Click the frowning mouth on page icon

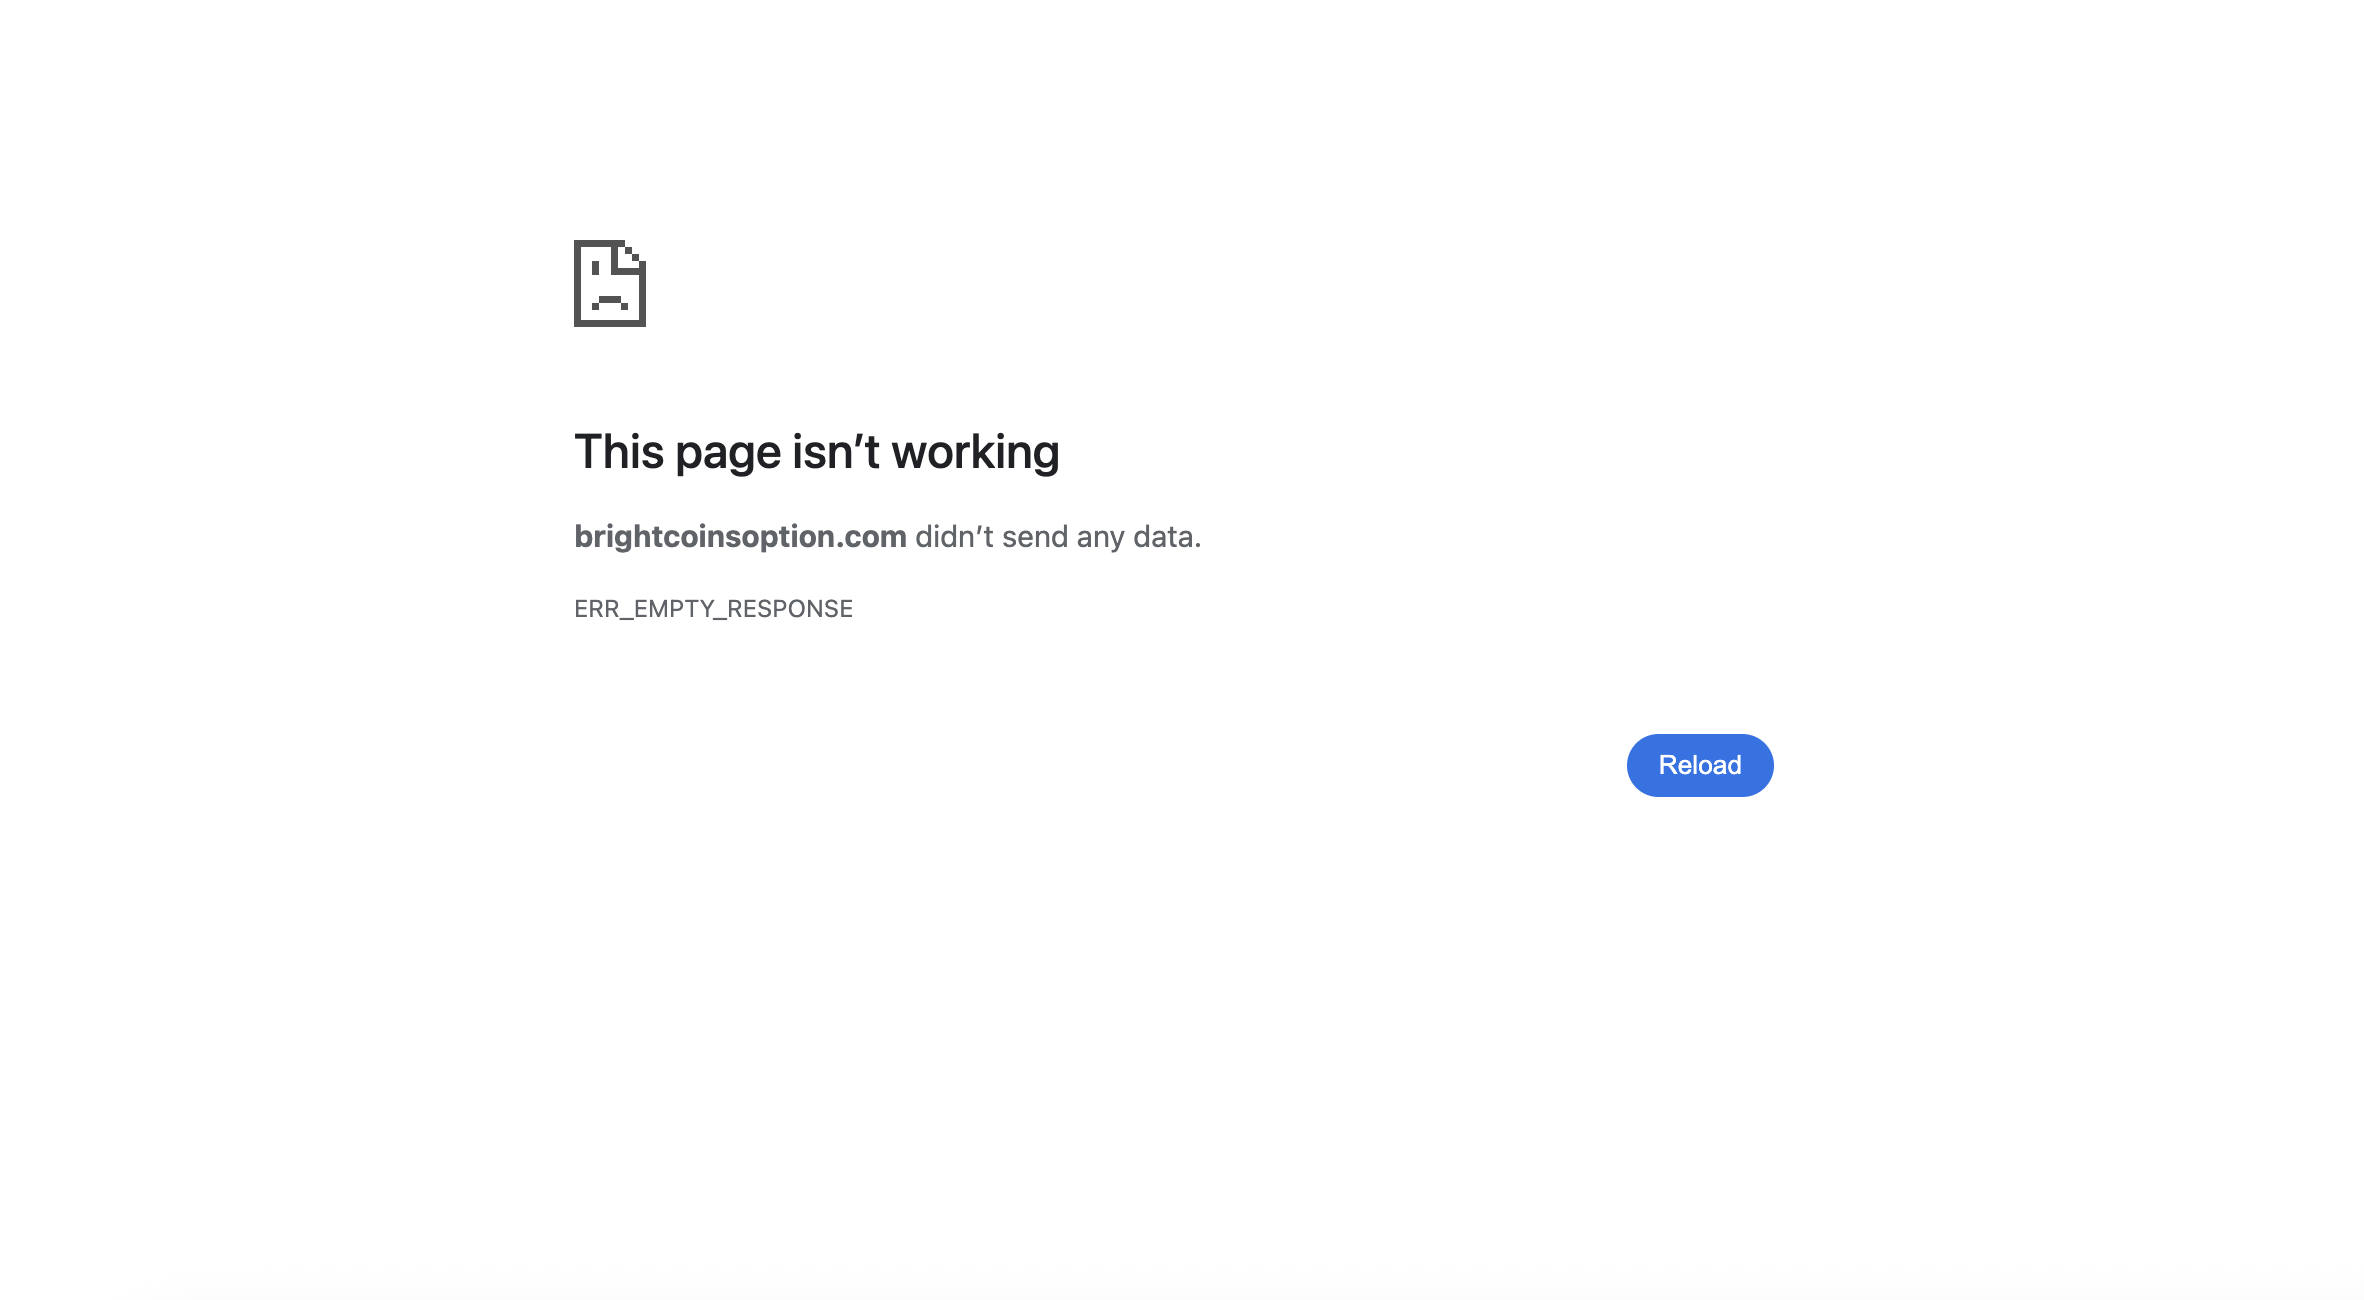point(610,303)
